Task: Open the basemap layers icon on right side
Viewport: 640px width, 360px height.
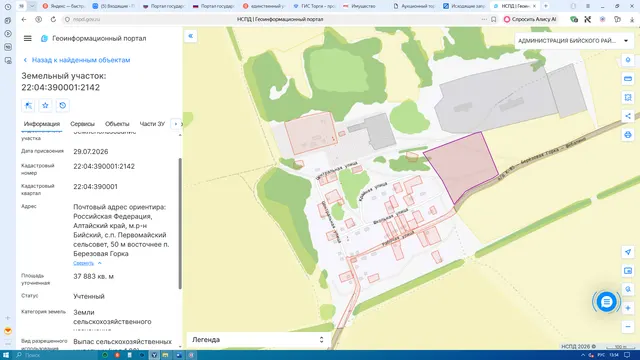Action: (x=628, y=271)
